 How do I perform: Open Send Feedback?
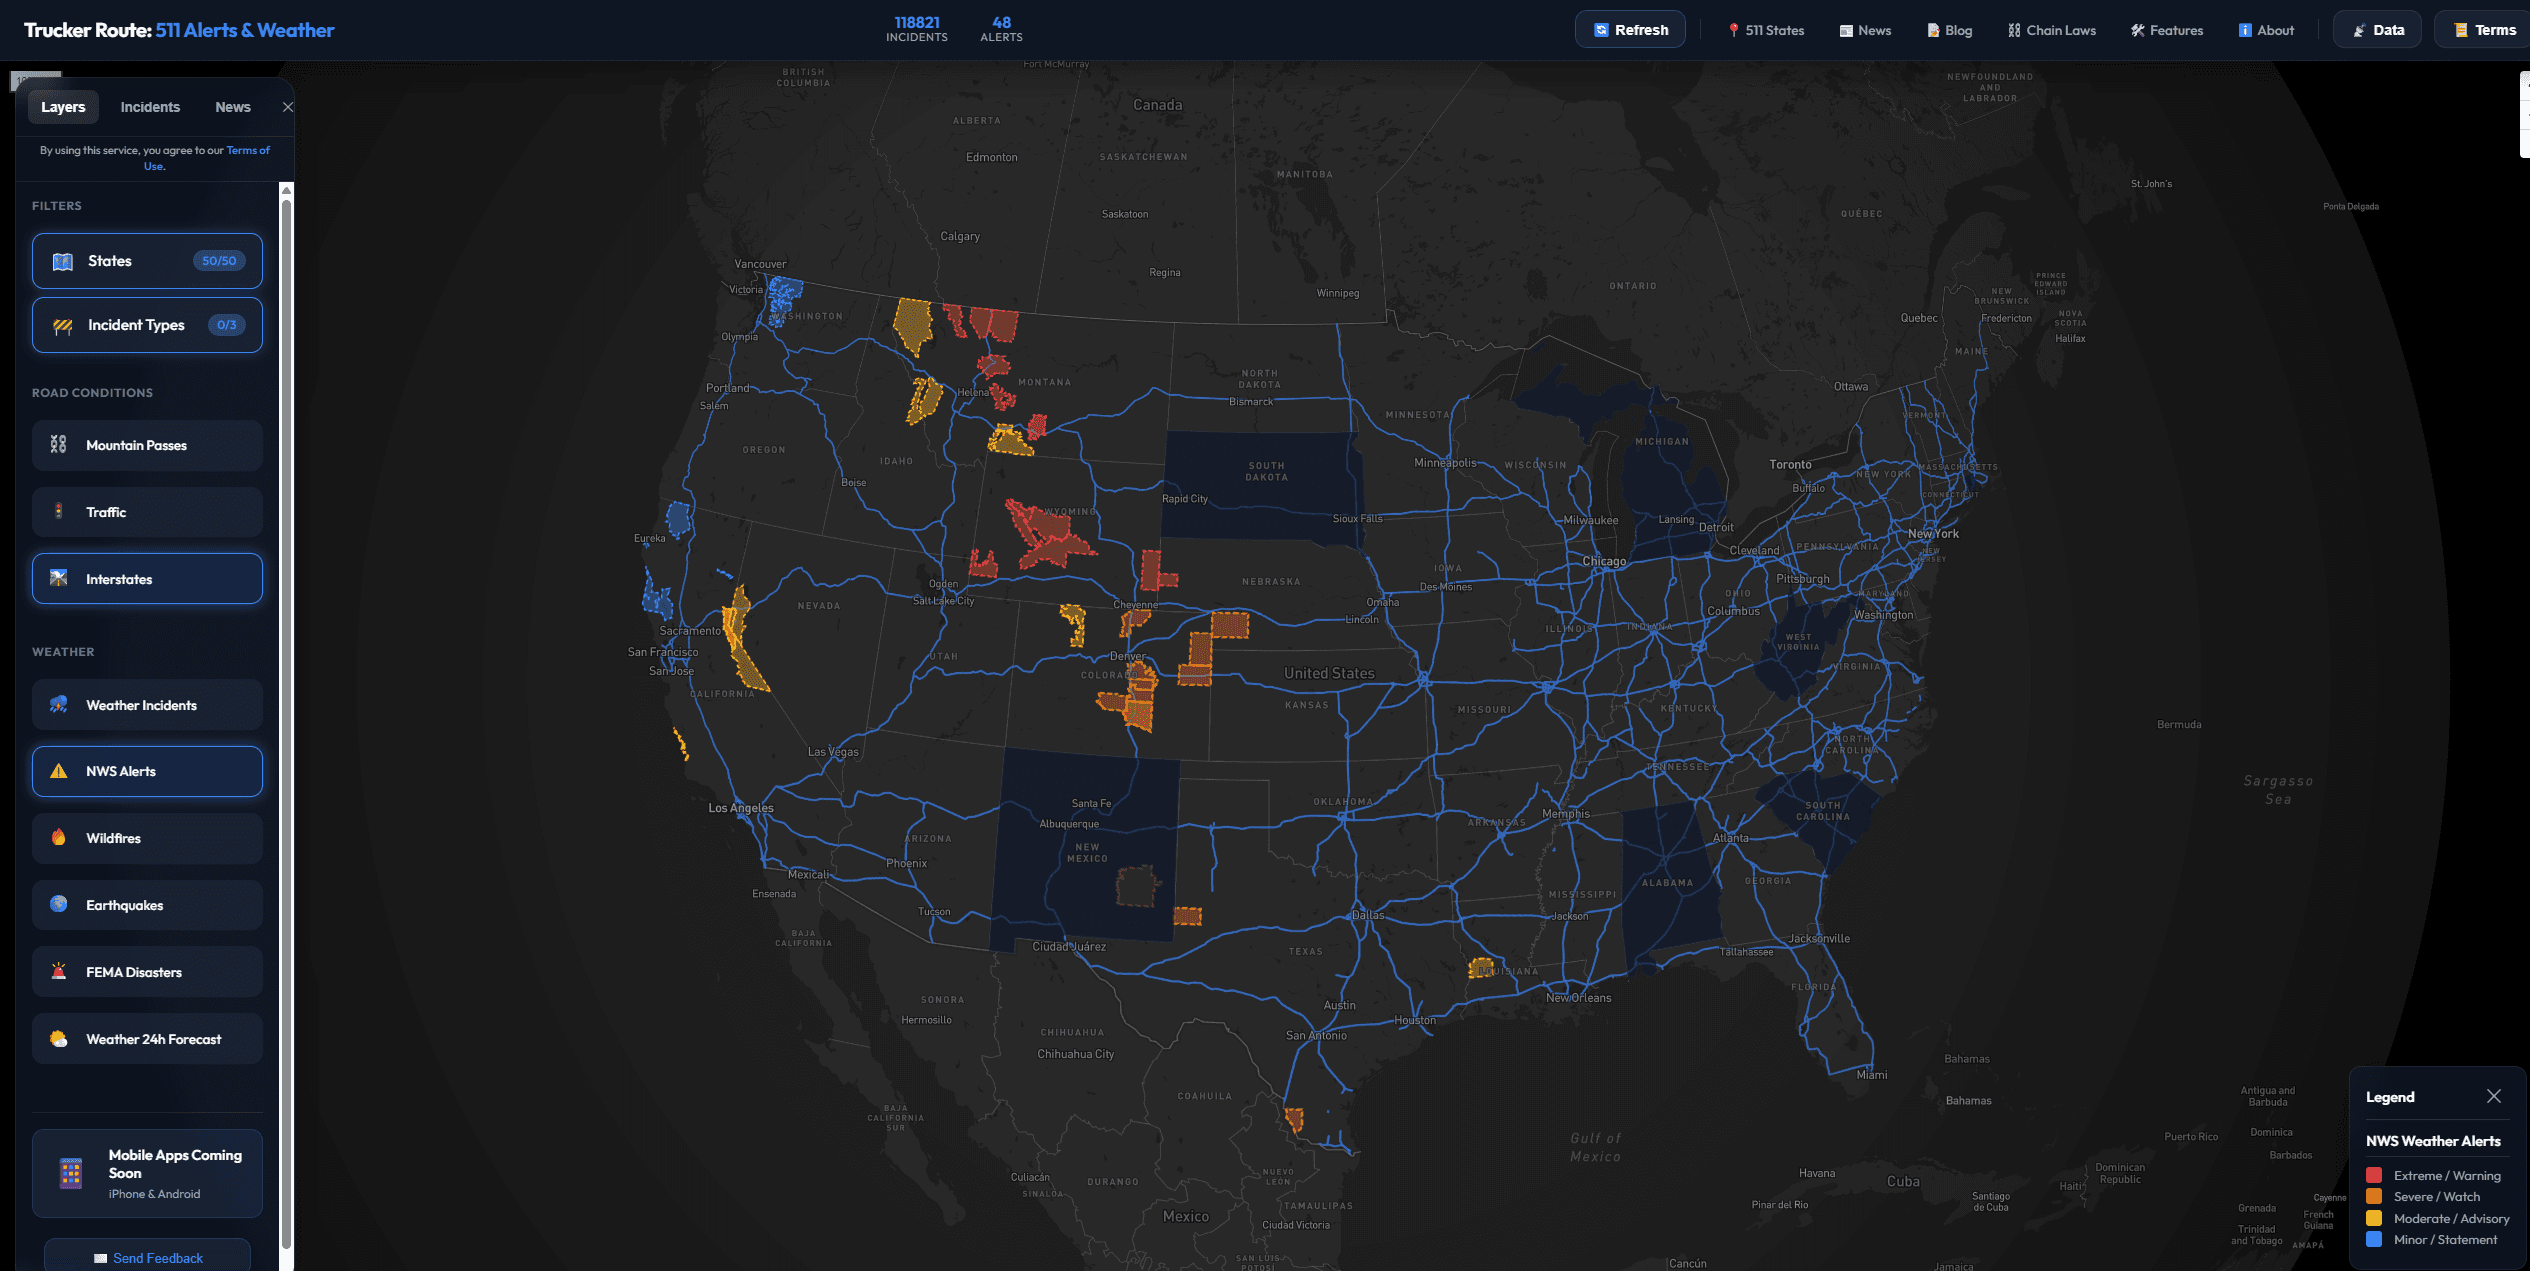[x=146, y=1257]
